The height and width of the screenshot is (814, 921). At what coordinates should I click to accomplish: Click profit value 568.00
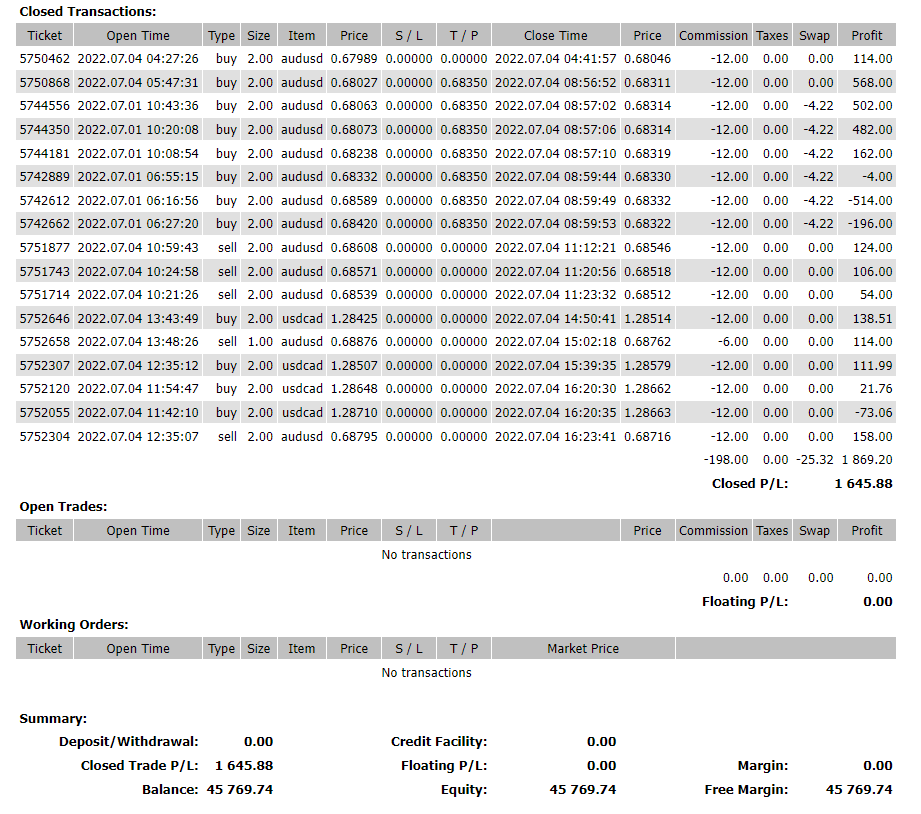pyautogui.click(x=872, y=83)
